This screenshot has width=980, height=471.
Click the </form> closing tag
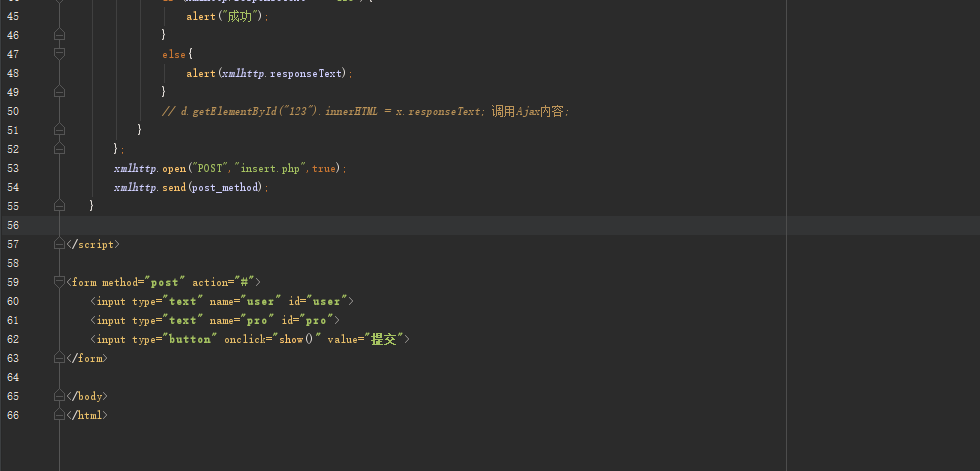pos(87,359)
